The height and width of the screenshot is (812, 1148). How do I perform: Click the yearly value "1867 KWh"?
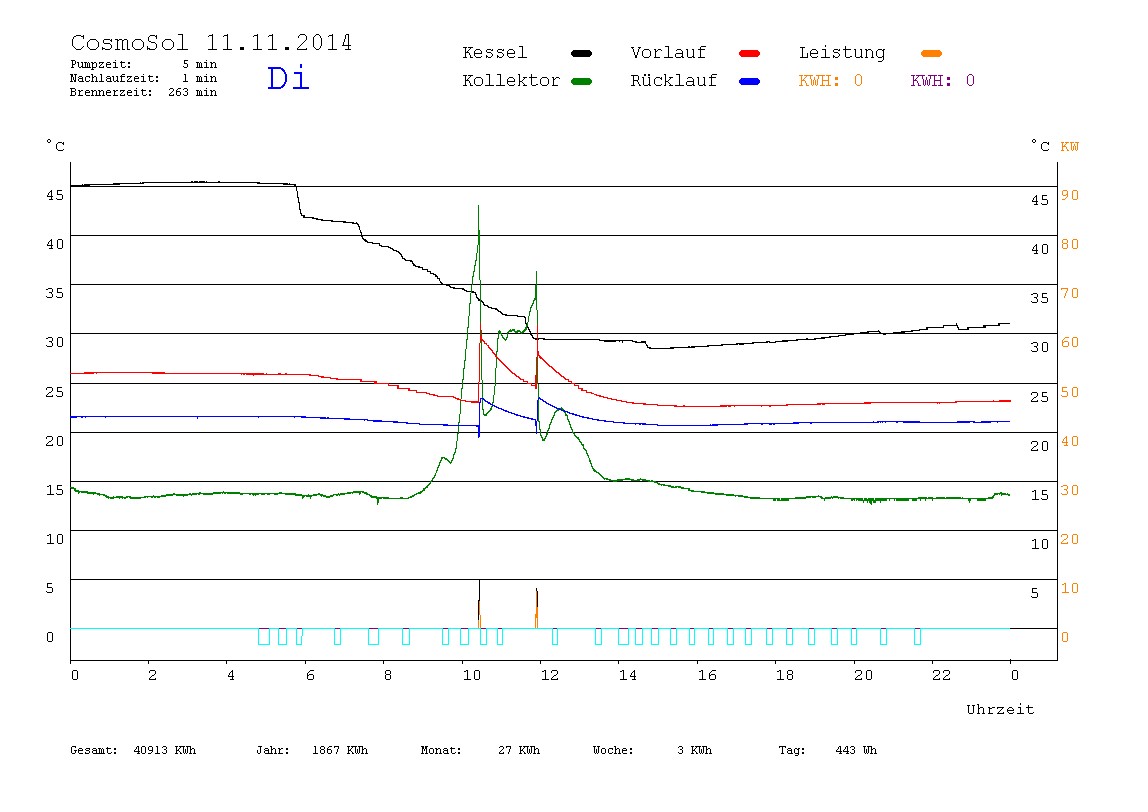click(340, 750)
